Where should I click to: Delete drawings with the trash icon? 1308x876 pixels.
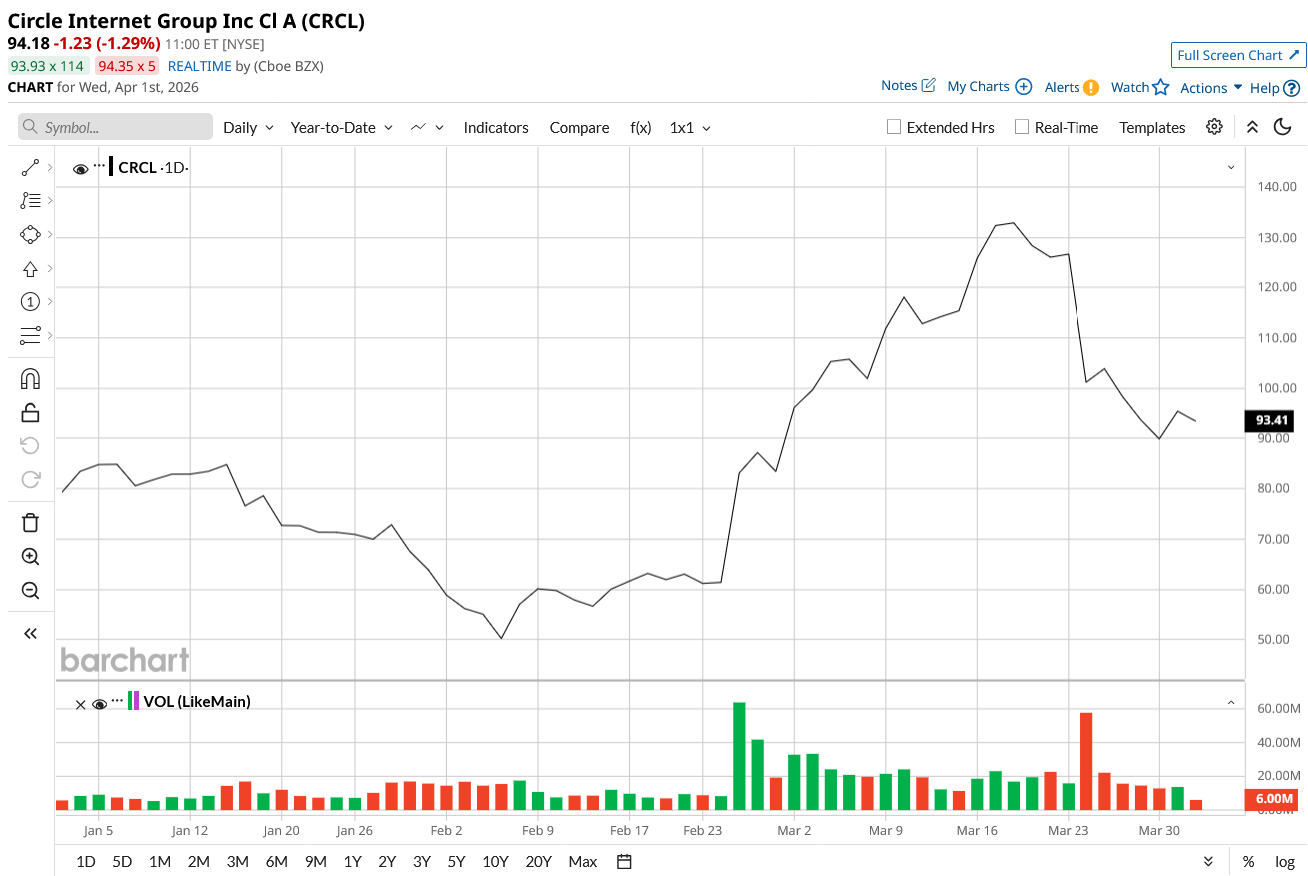pyautogui.click(x=30, y=523)
